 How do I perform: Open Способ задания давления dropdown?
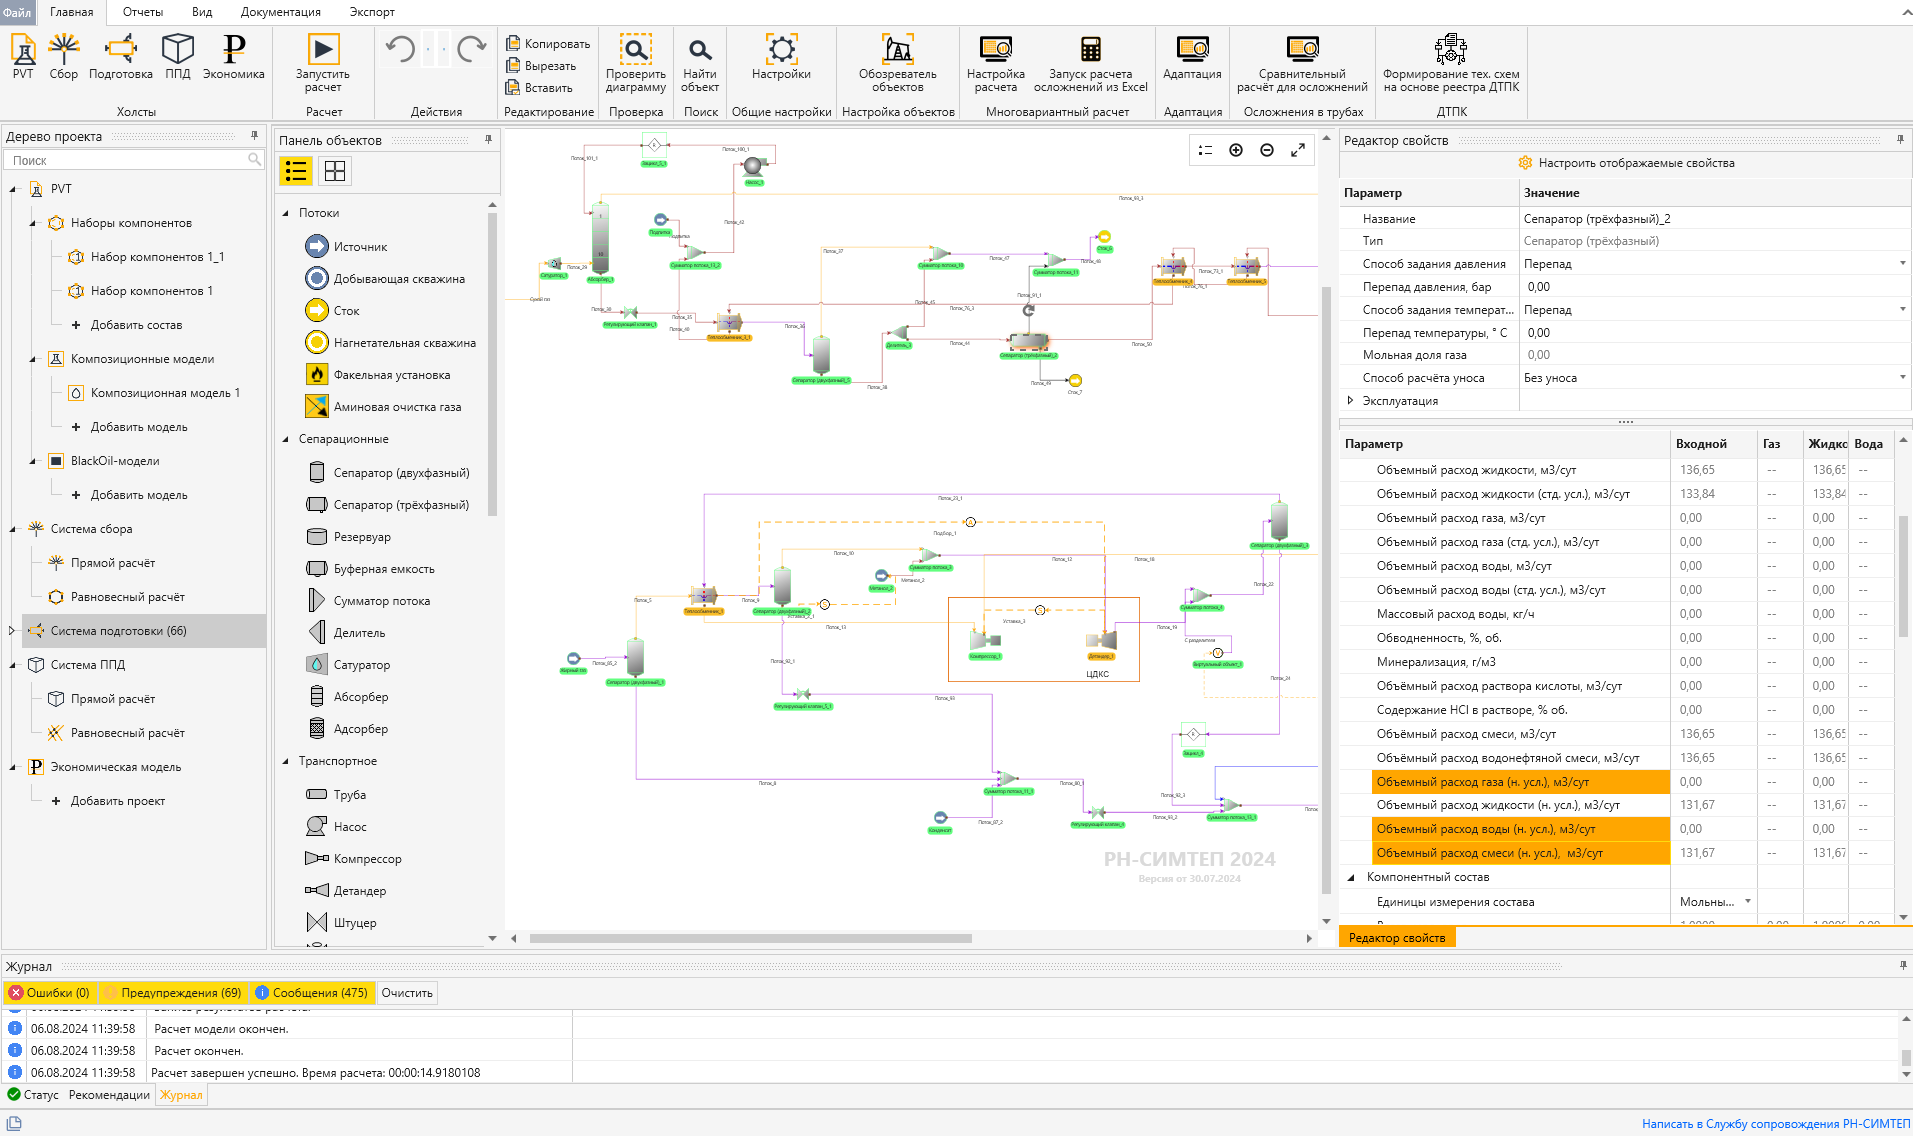pyautogui.click(x=1902, y=264)
